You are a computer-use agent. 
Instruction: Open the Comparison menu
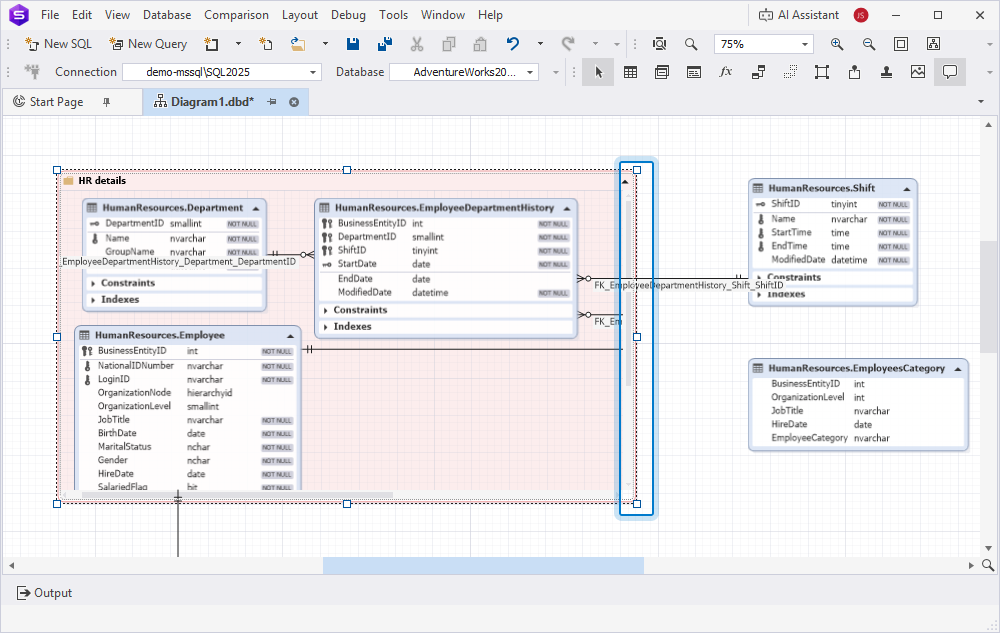coord(236,15)
